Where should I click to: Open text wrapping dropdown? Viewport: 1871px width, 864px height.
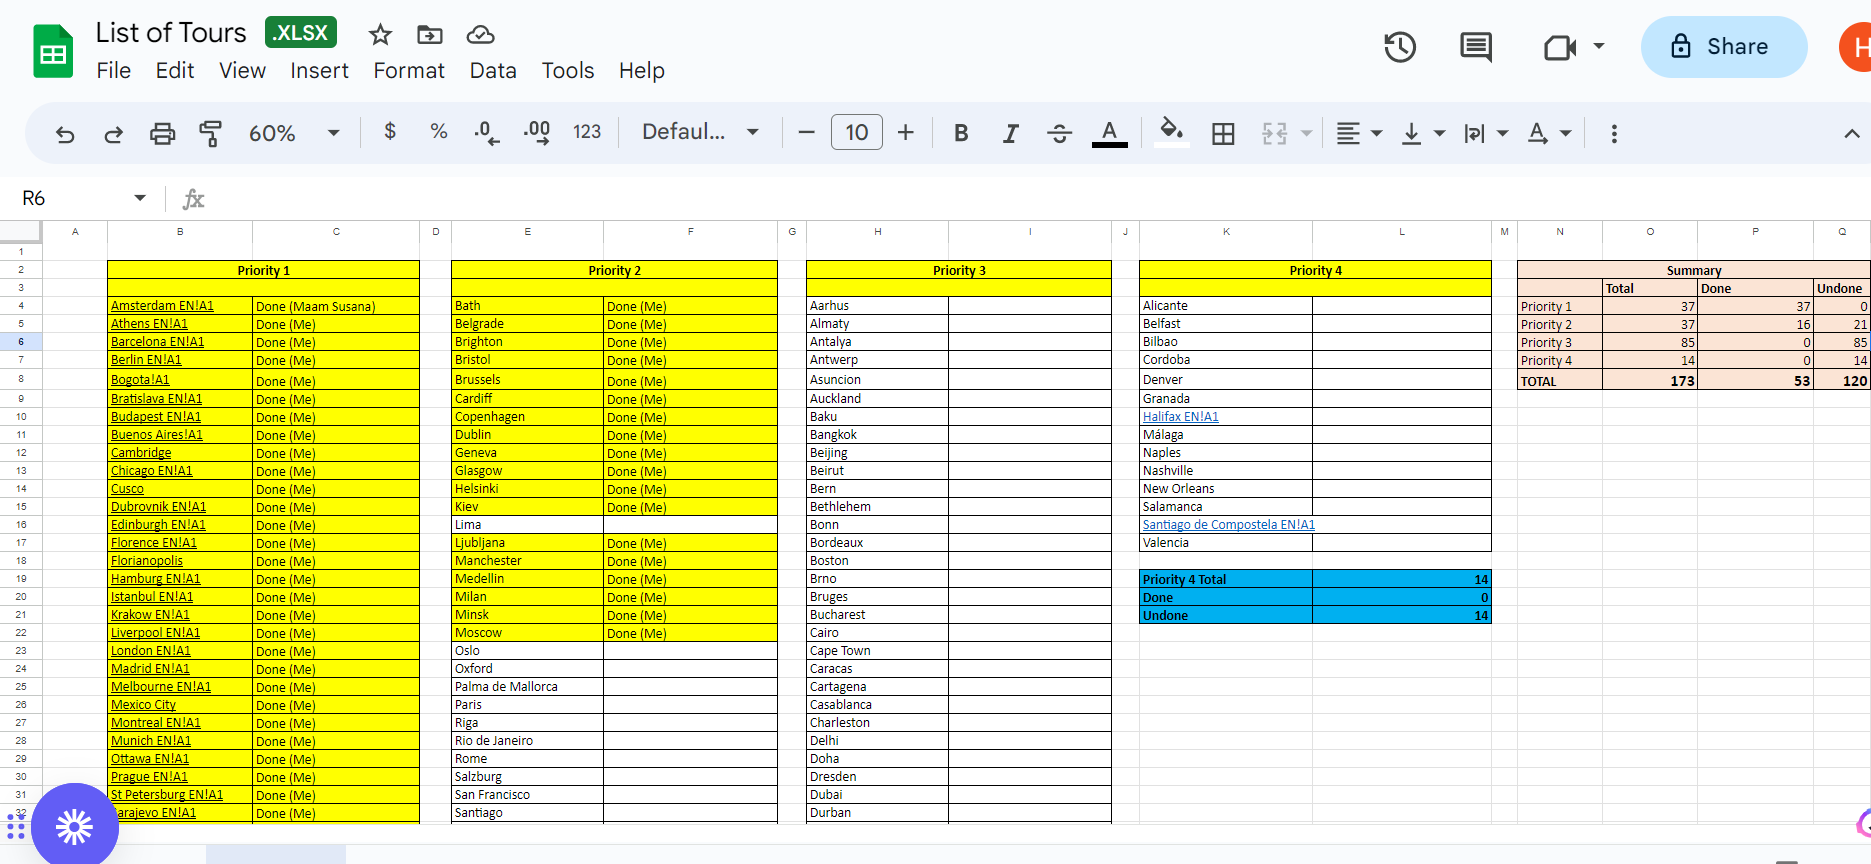[x=1486, y=133]
